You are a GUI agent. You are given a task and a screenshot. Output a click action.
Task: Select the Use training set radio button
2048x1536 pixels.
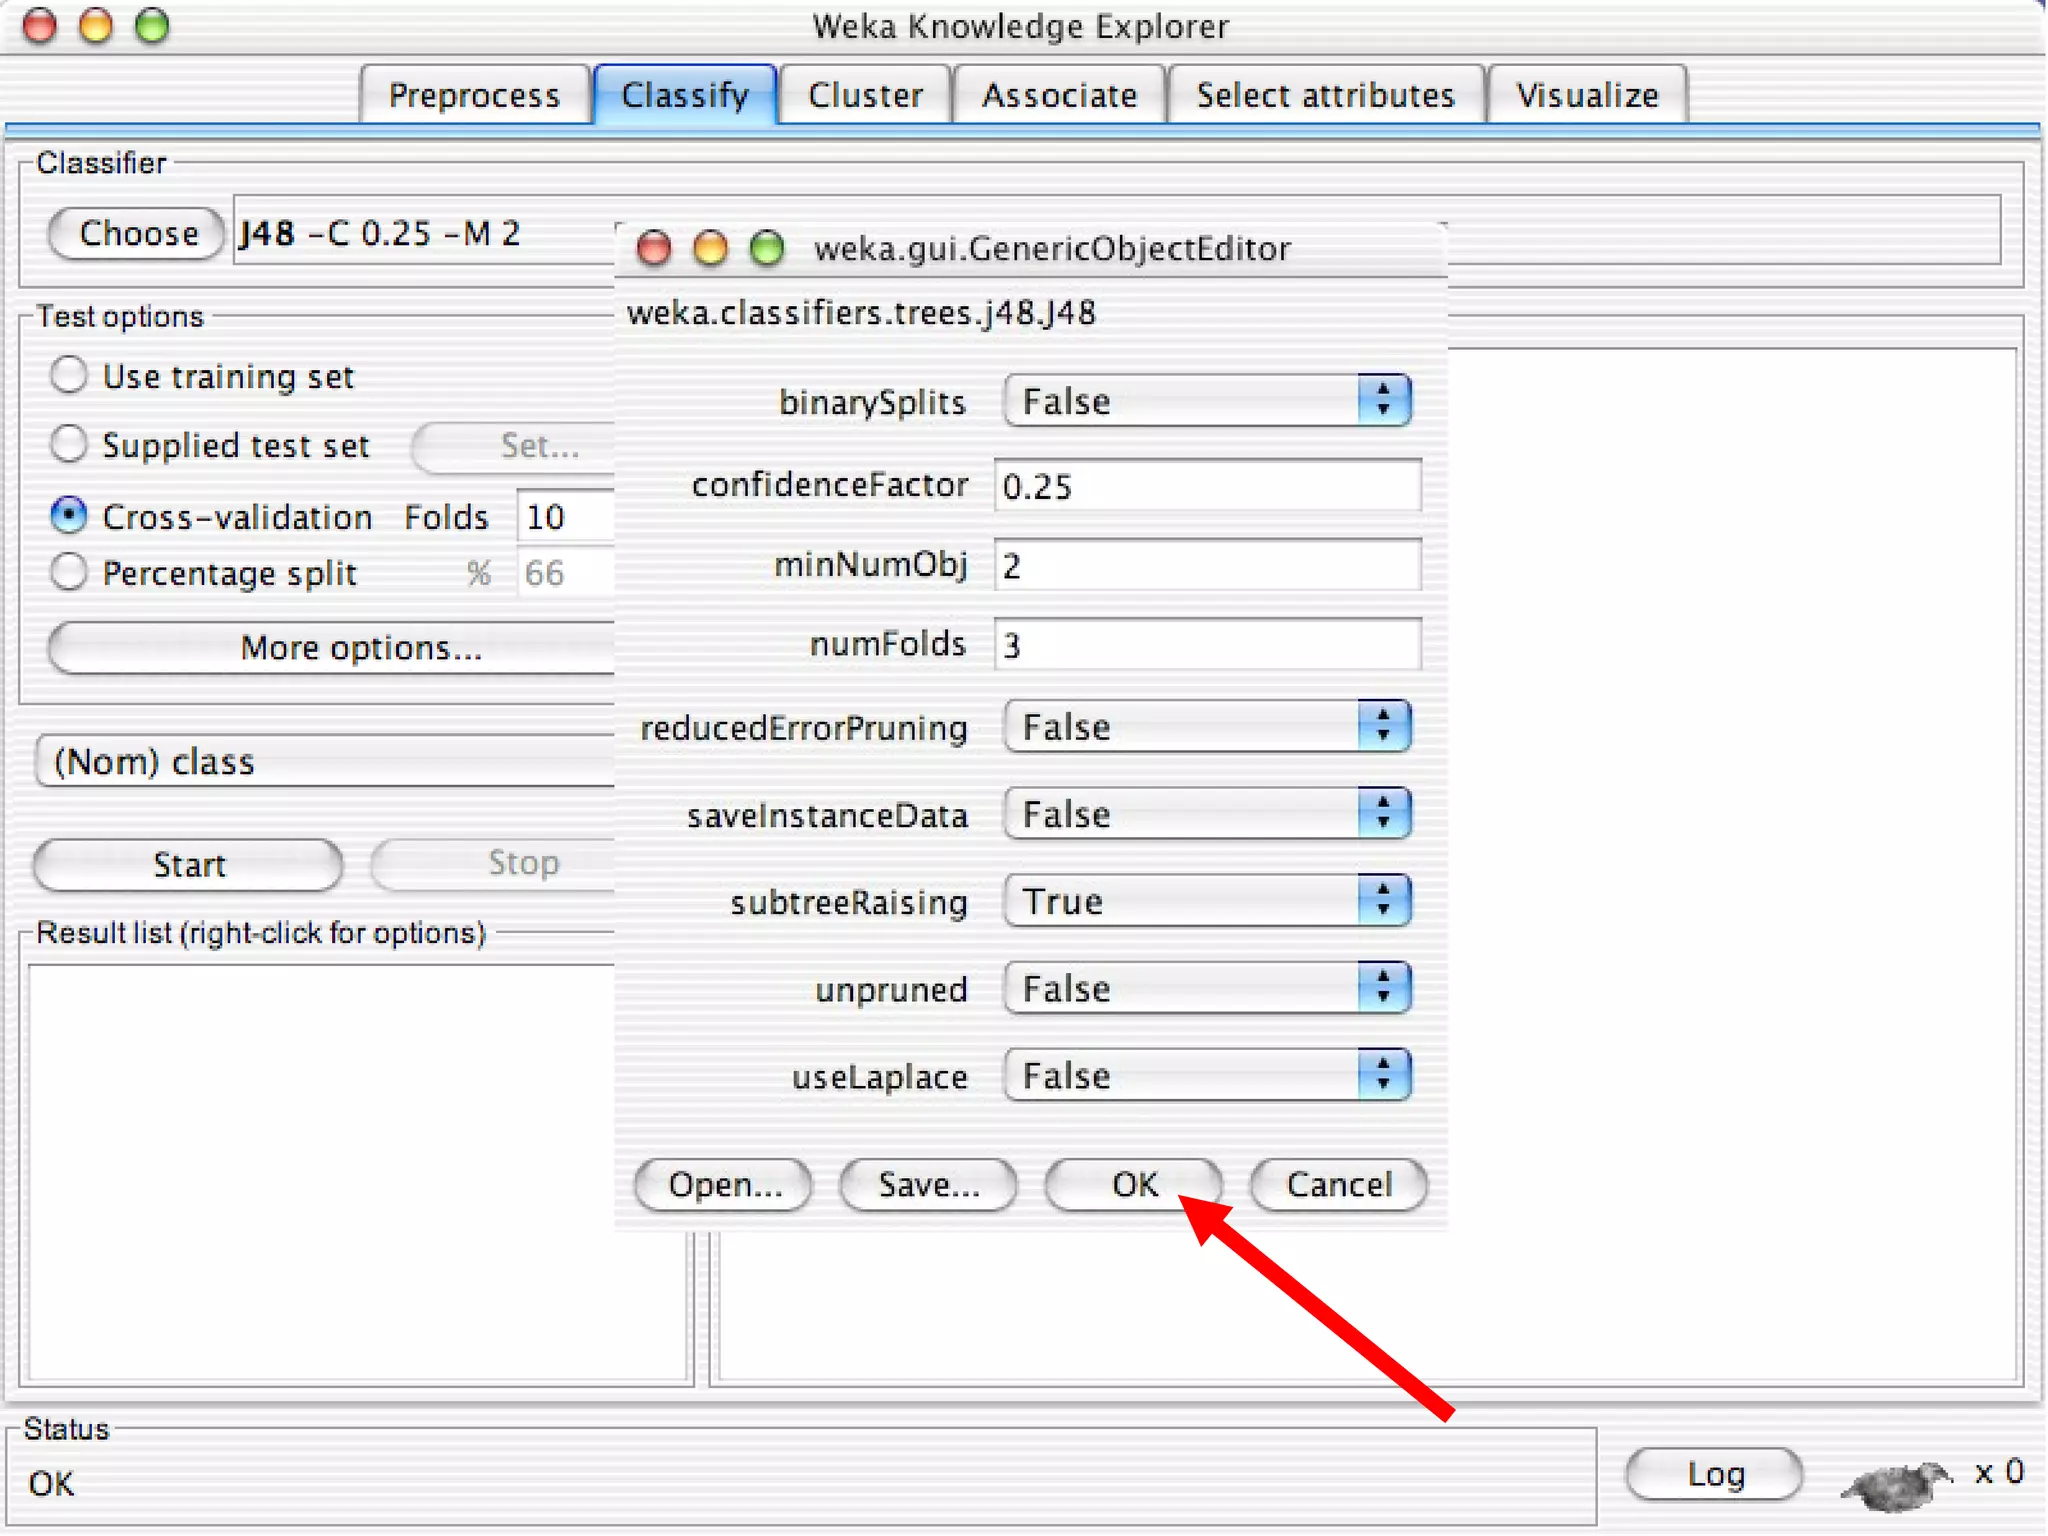pyautogui.click(x=69, y=375)
